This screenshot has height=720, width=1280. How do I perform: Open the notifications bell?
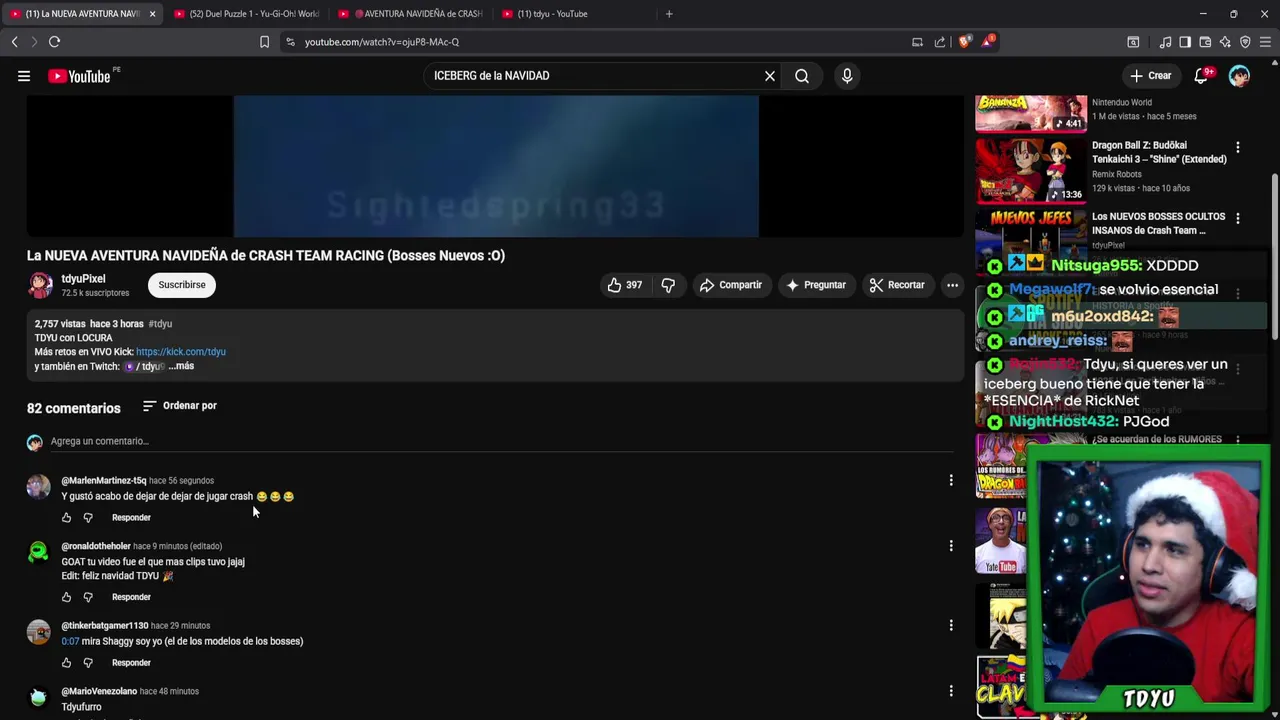click(1202, 76)
